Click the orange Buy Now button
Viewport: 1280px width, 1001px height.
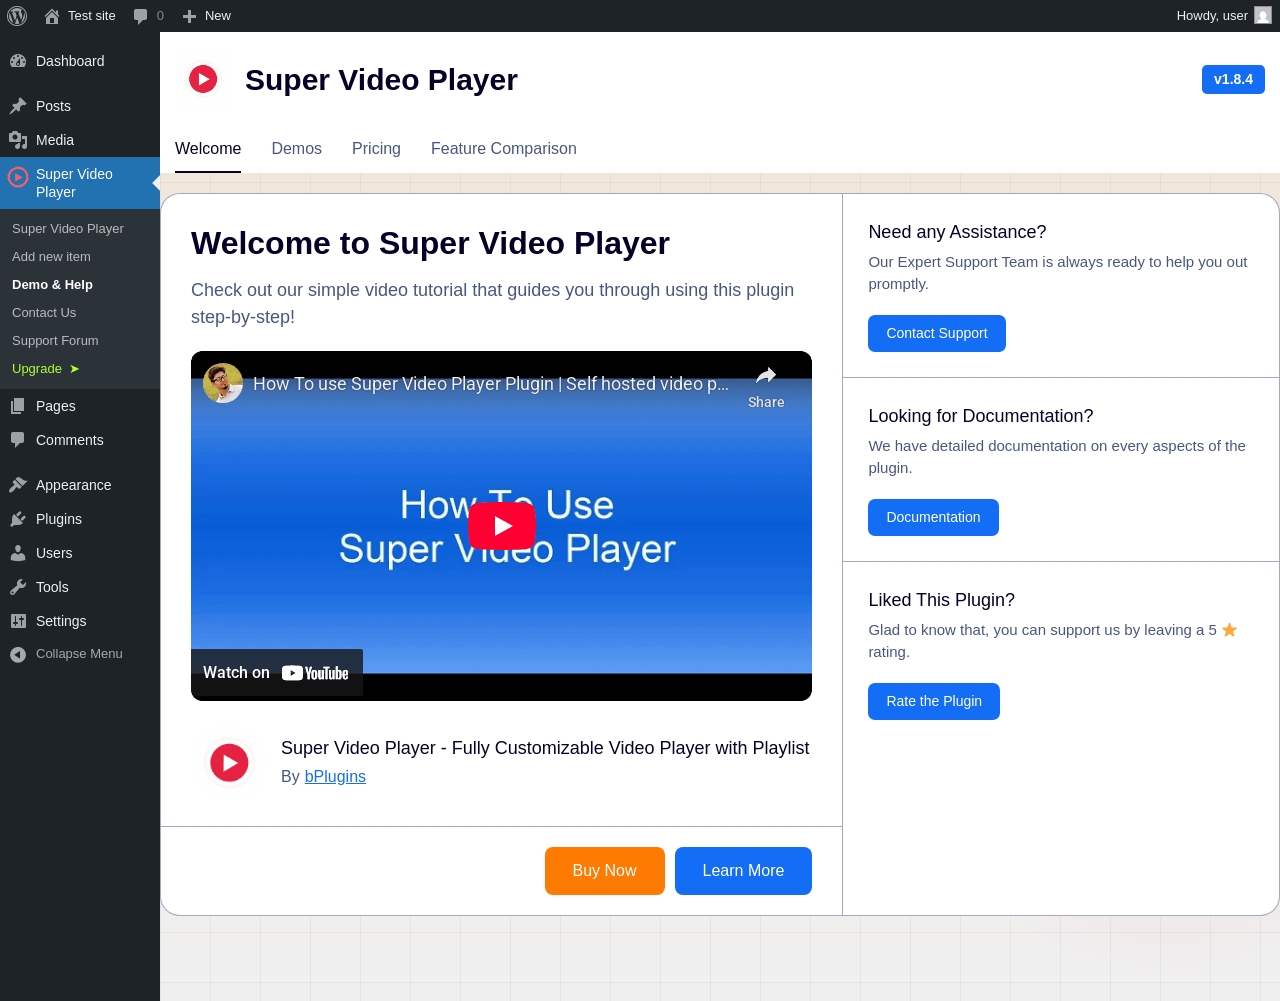pyautogui.click(x=605, y=871)
